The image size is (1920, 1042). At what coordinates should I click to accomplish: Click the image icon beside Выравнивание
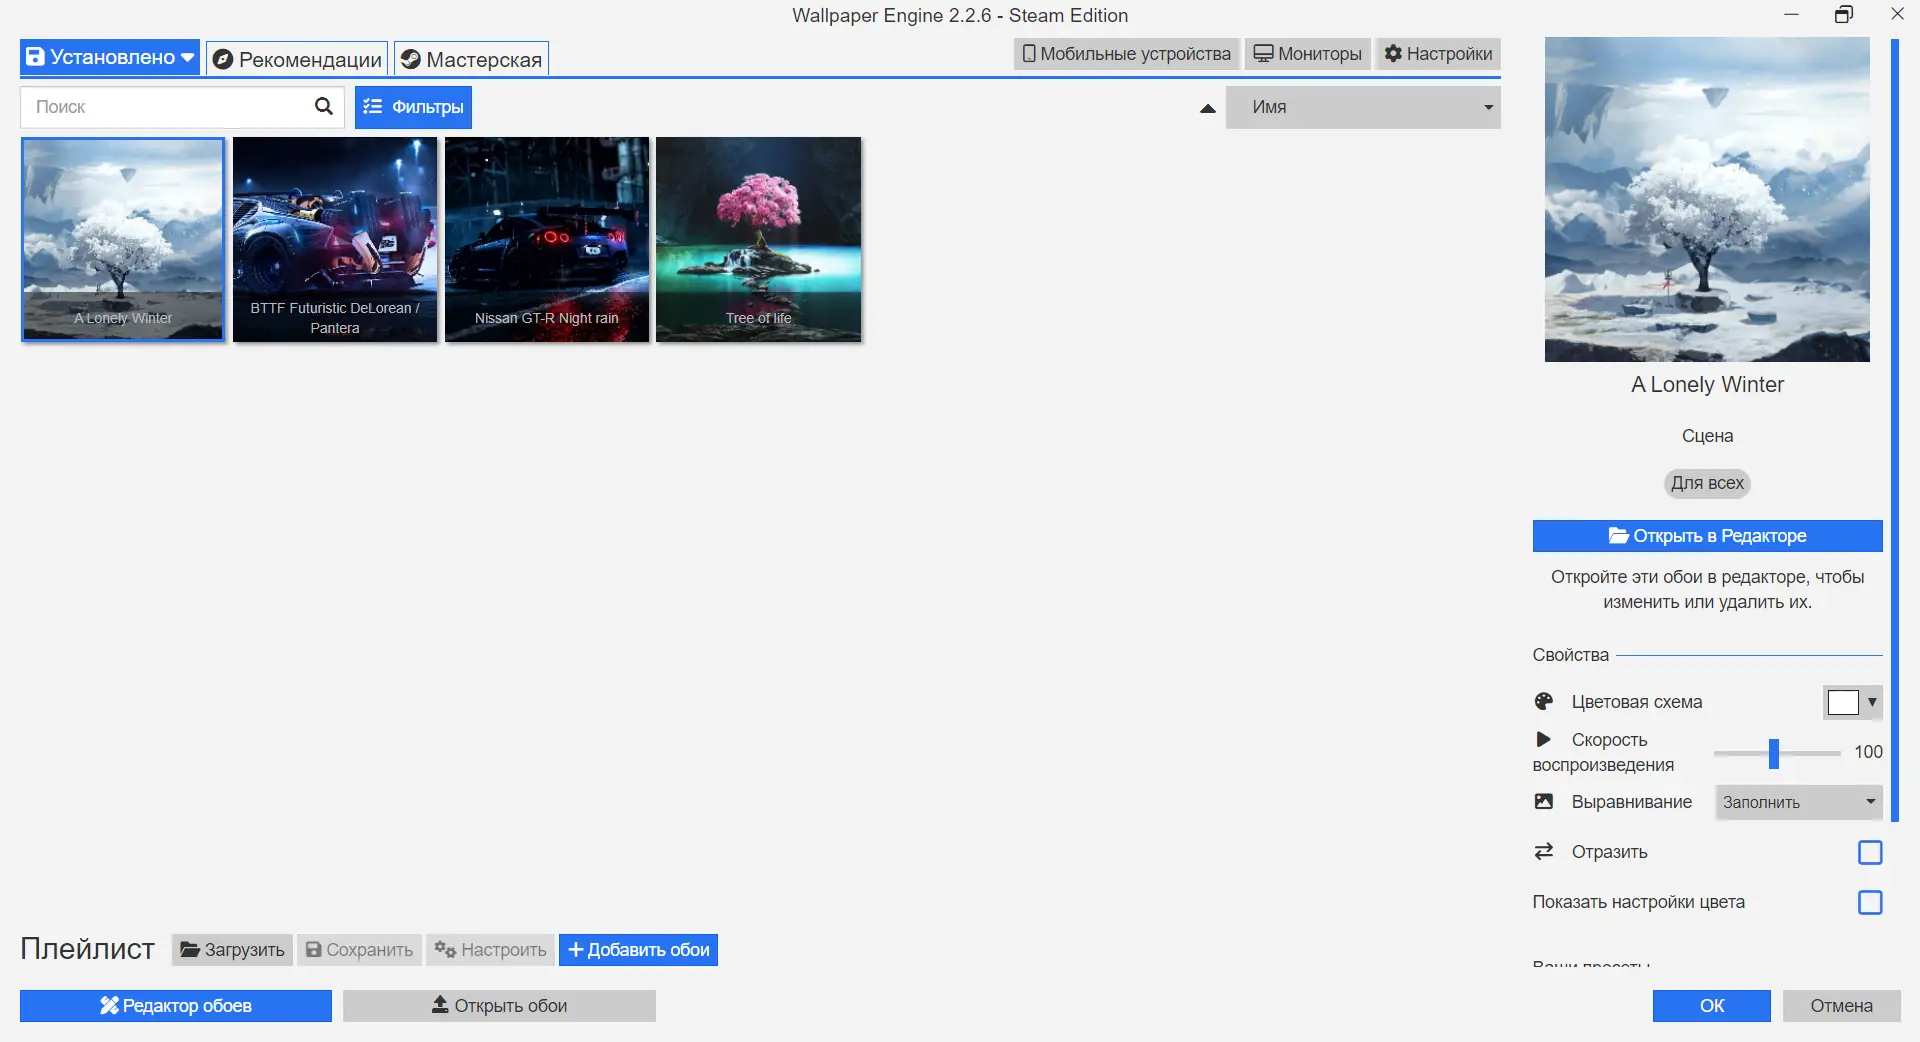point(1544,802)
